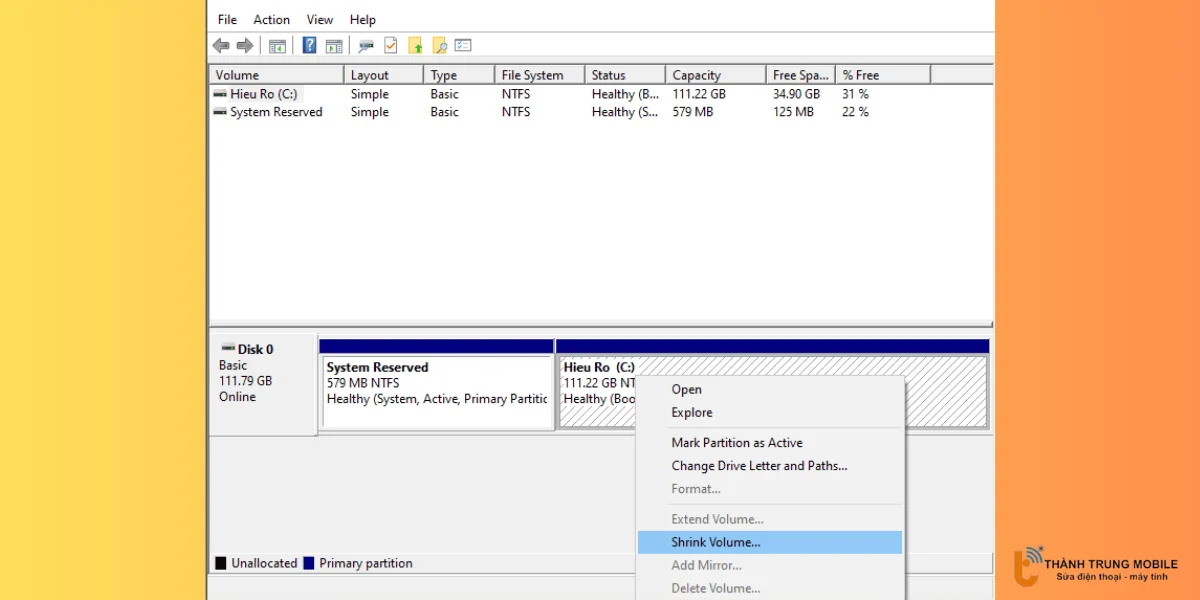Click the checklist settings toolbar icon
The height and width of the screenshot is (600, 1200).
(463, 46)
